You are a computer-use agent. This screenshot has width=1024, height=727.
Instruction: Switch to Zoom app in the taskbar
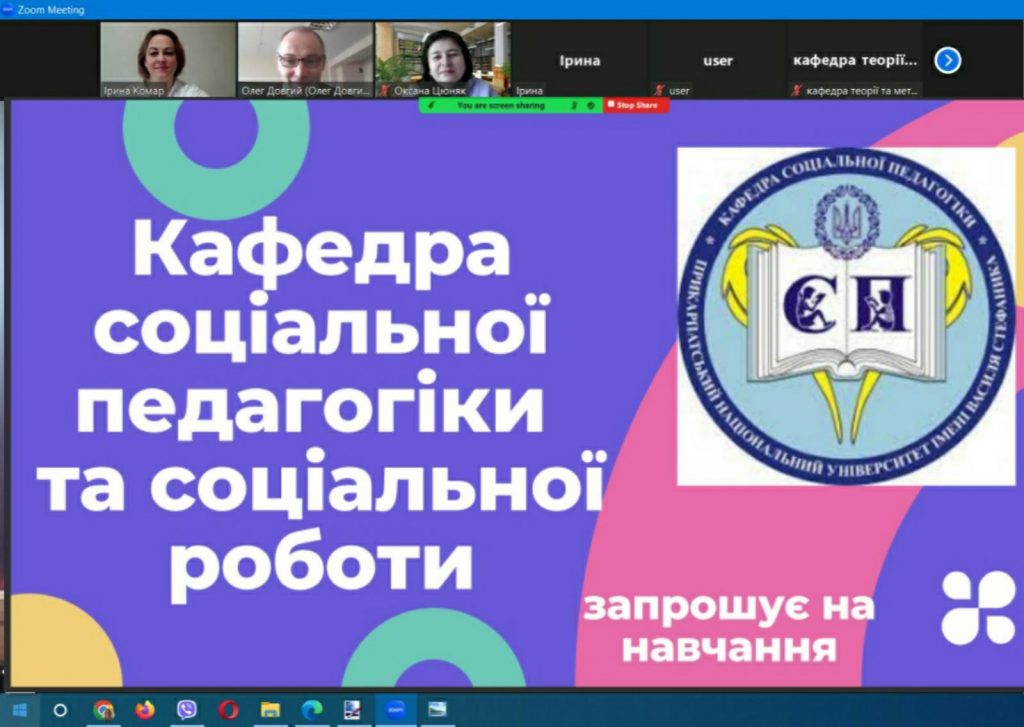click(395, 710)
